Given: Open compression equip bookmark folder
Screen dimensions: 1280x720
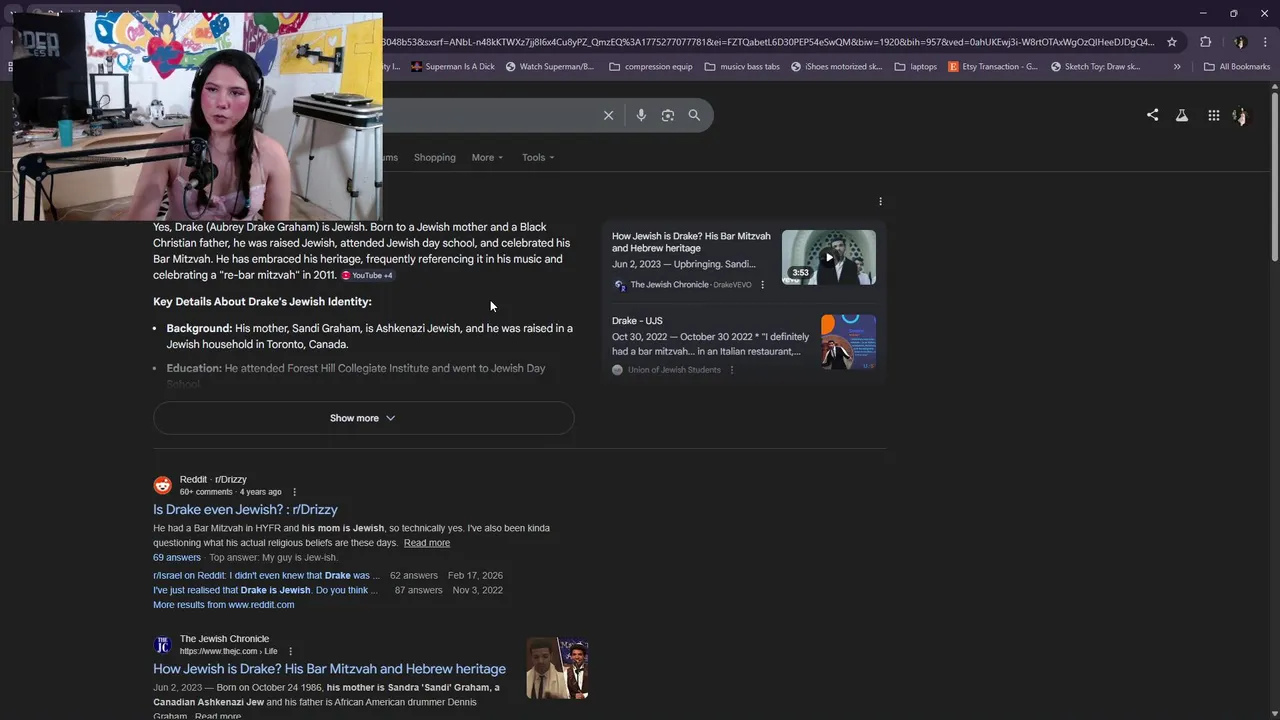Looking at the screenshot, I should (x=651, y=67).
